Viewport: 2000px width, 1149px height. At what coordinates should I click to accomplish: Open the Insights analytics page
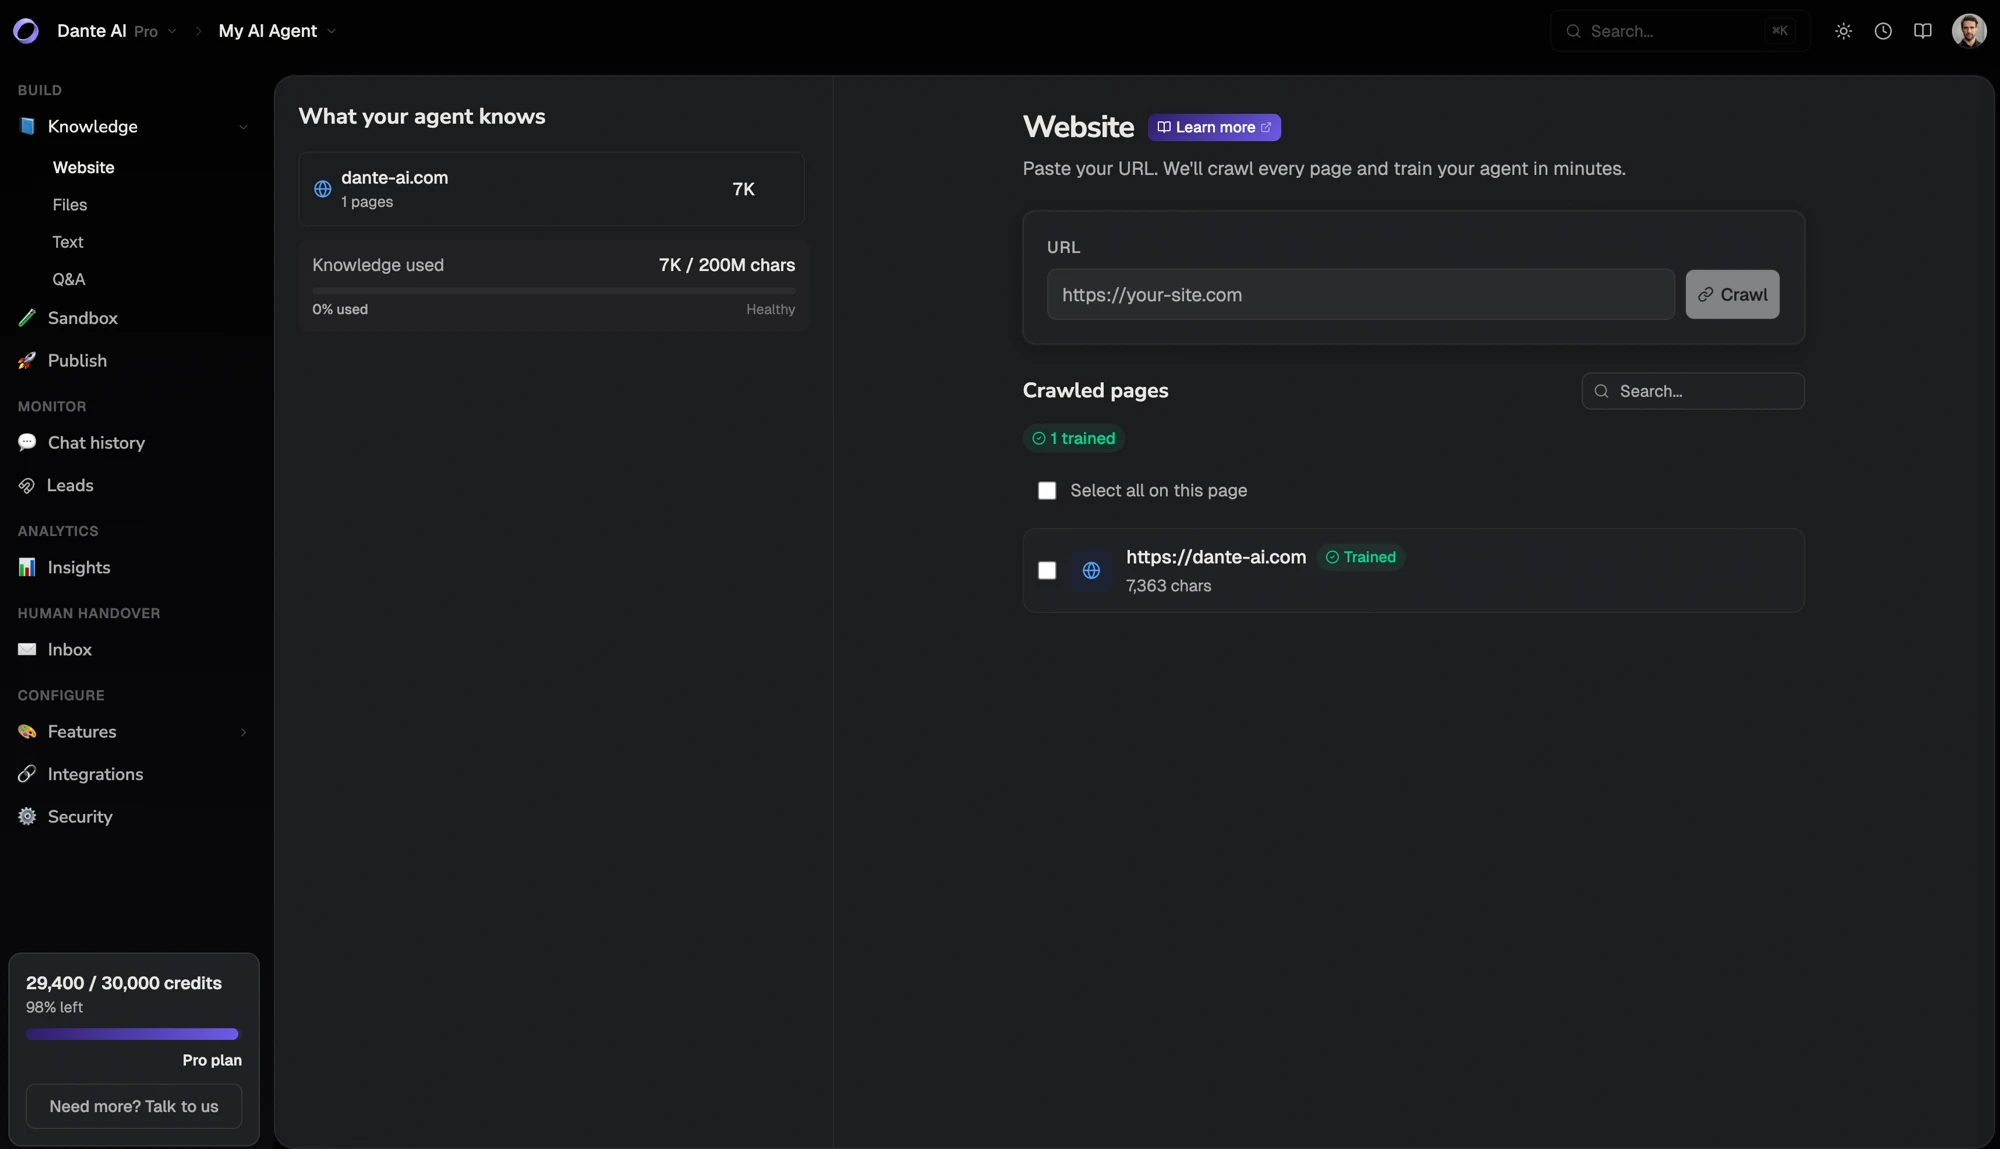(x=79, y=567)
